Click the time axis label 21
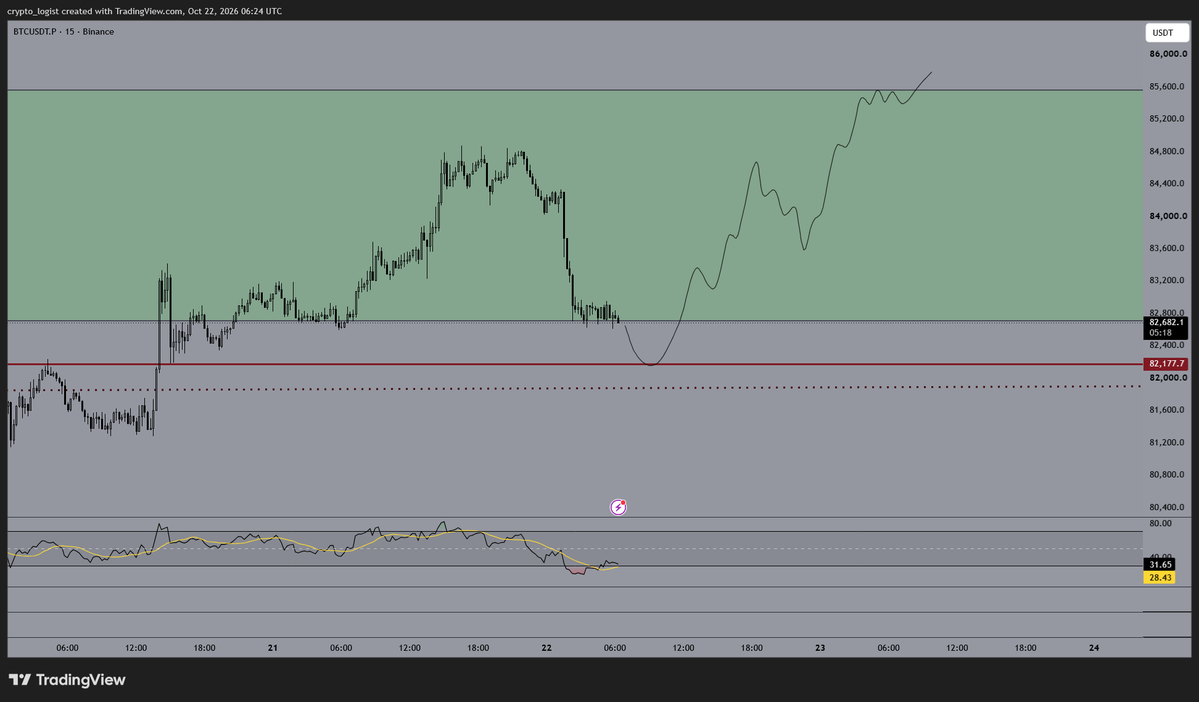 273,648
